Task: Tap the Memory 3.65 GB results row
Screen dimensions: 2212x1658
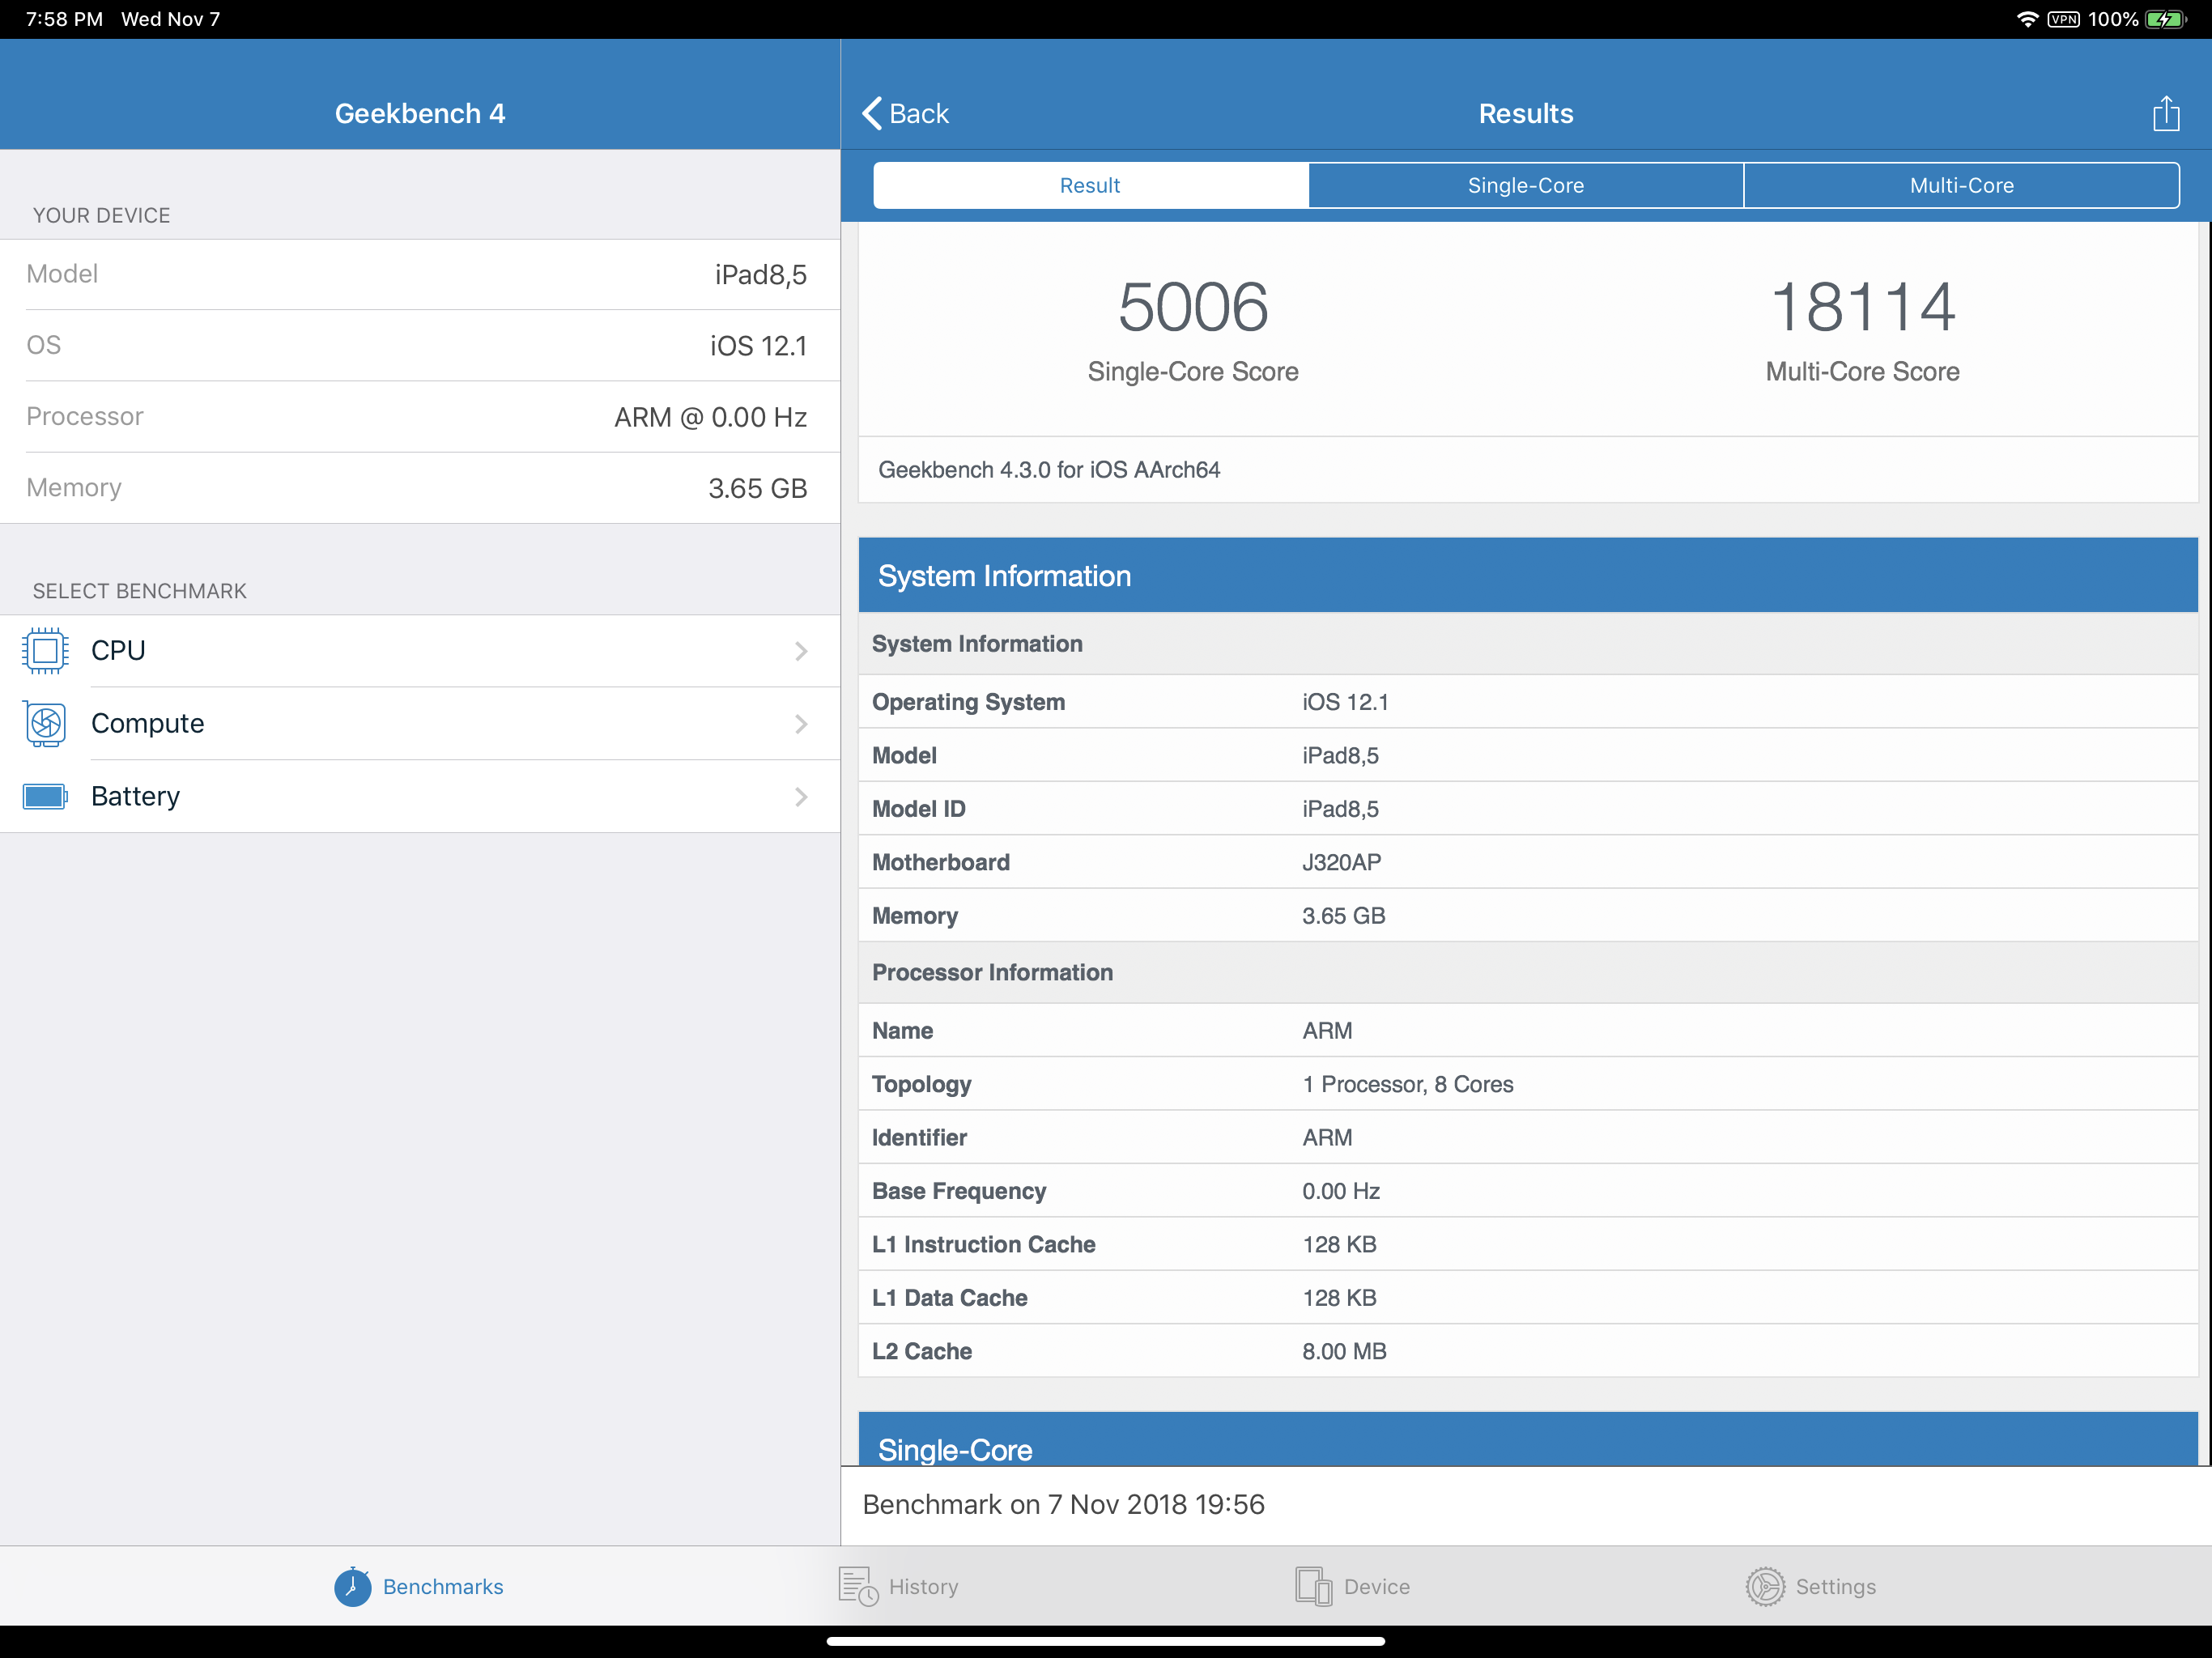Action: point(1528,916)
